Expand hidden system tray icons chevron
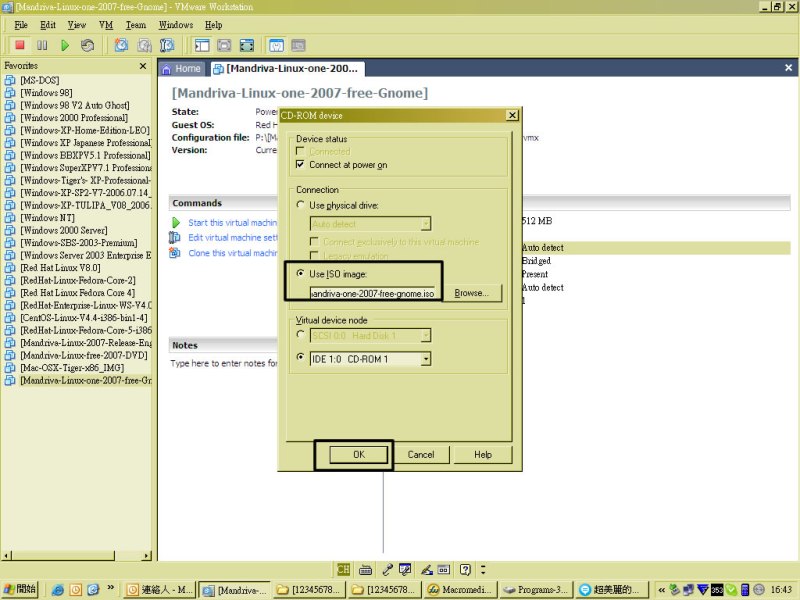Image resolution: width=800 pixels, height=600 pixels. click(x=661, y=590)
